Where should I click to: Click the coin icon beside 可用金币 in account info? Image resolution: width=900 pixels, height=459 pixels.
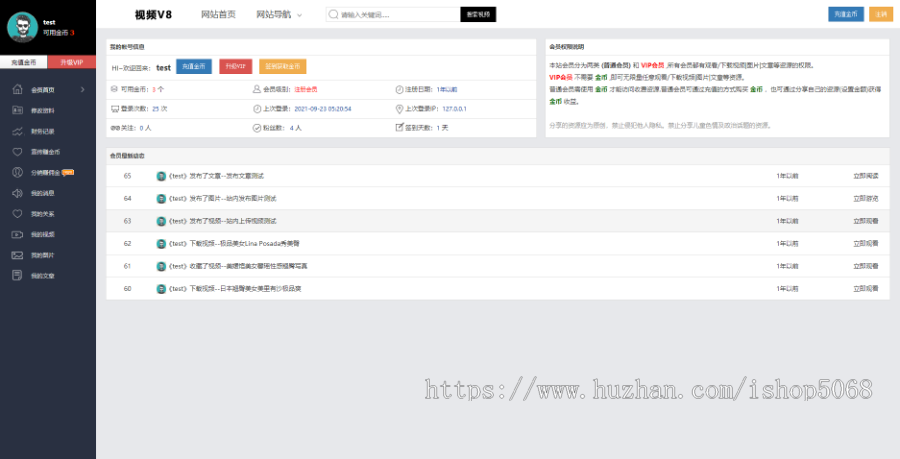114,89
